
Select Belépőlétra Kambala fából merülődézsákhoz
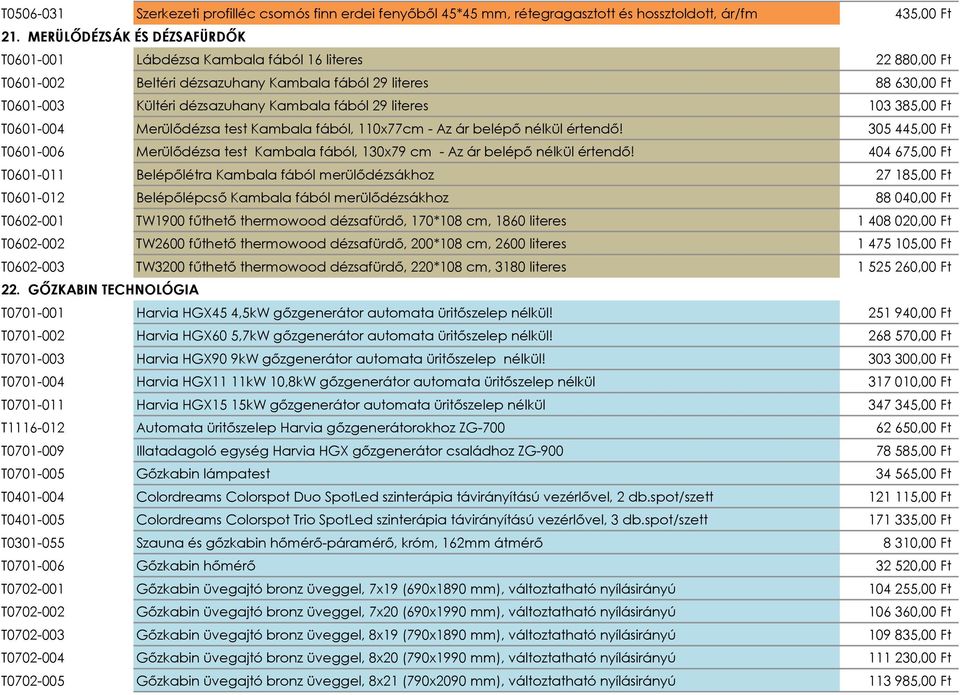(x=487, y=175)
